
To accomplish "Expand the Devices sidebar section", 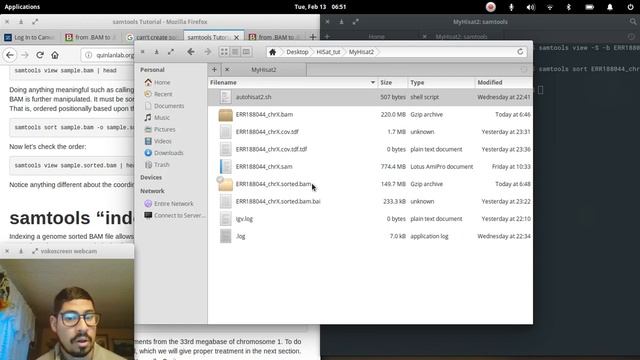I will tap(151, 178).
